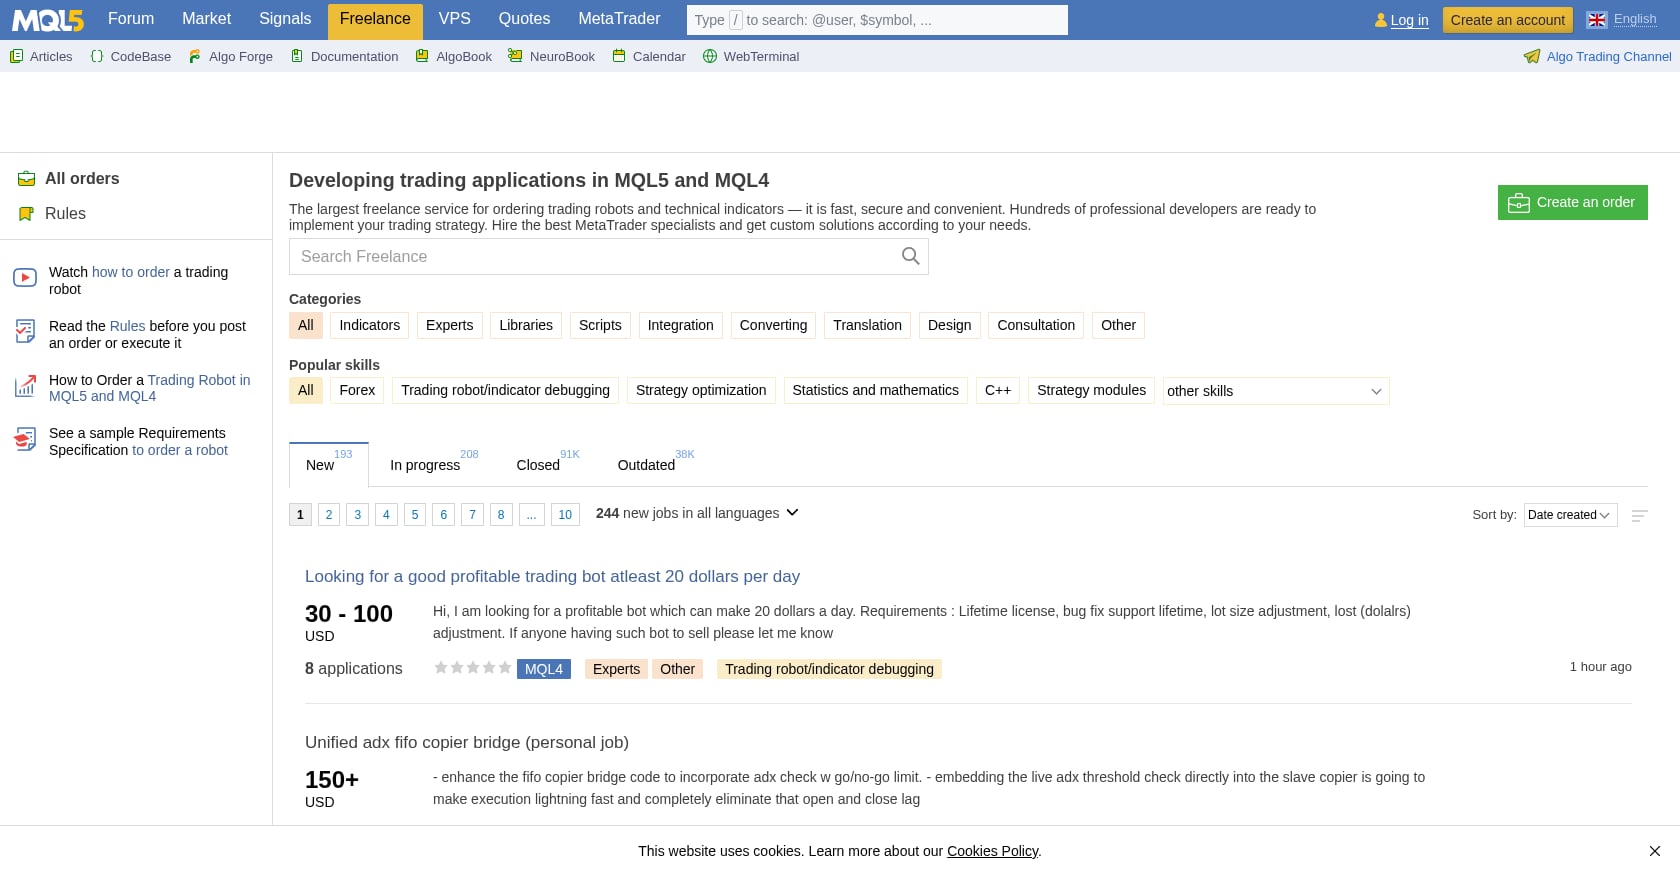1680x876 pixels.
Task: Click the sample Requirements Specification icon
Action: coord(25,439)
